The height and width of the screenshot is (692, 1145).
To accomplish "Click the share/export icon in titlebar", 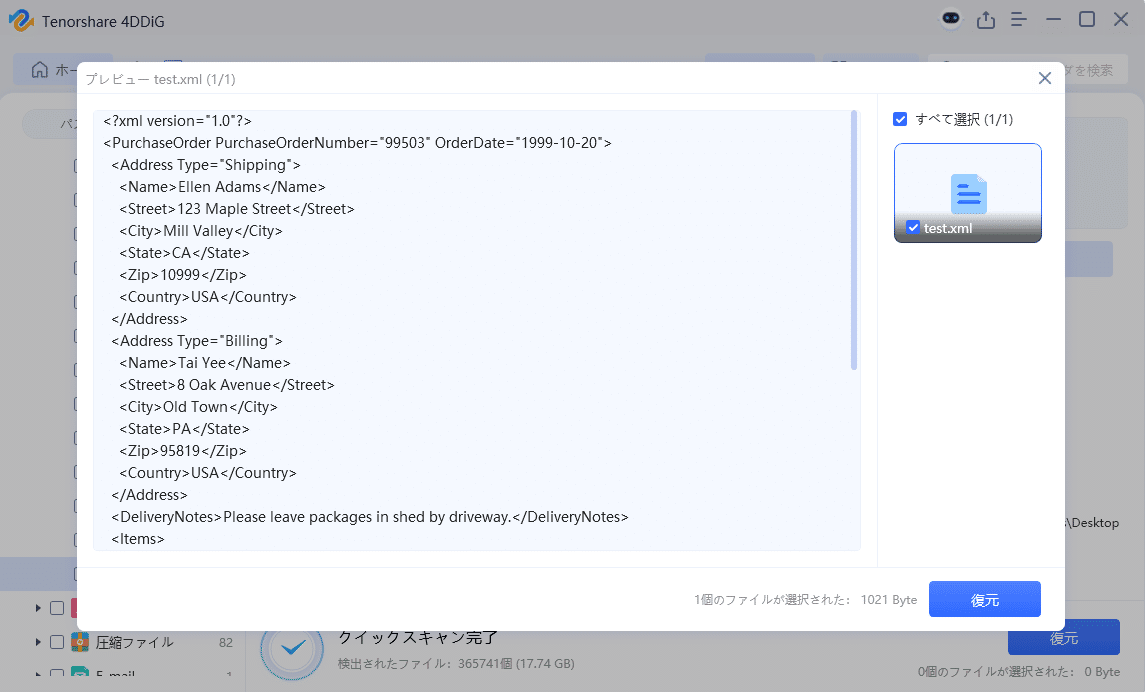I will click(986, 19).
